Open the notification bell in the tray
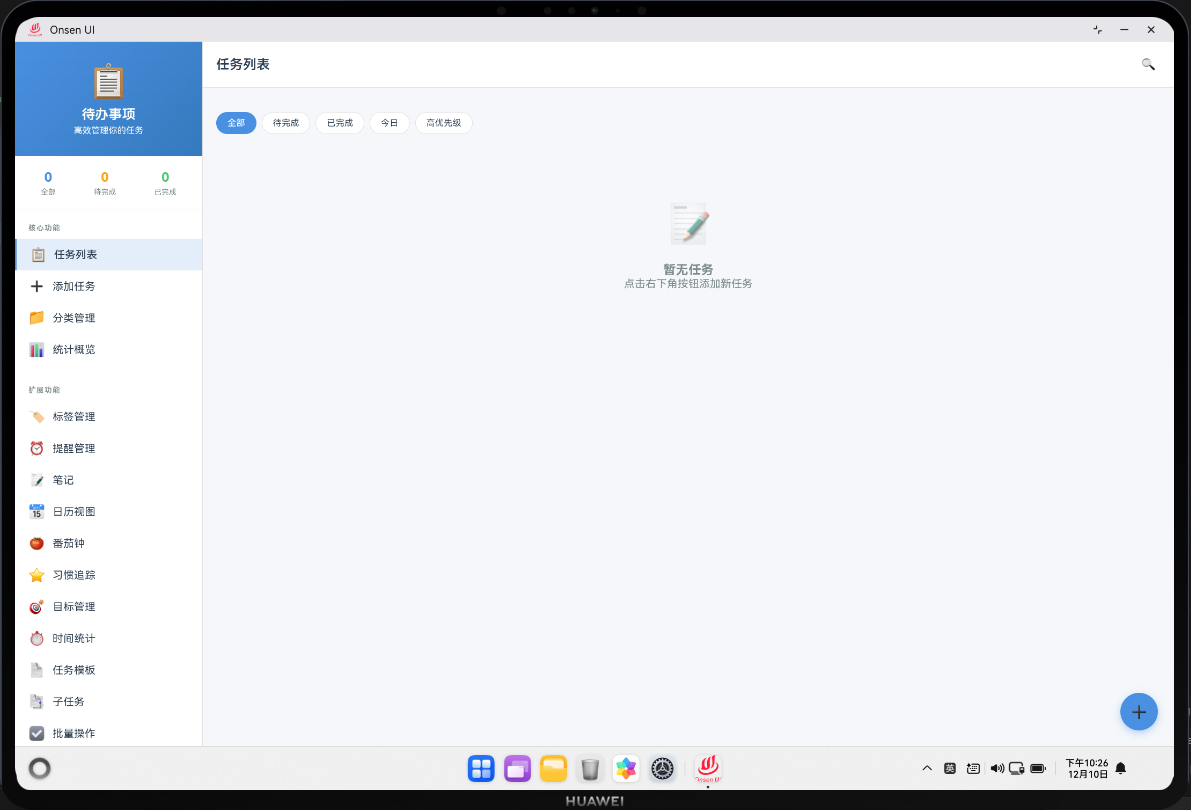1191x810 pixels. (1120, 768)
